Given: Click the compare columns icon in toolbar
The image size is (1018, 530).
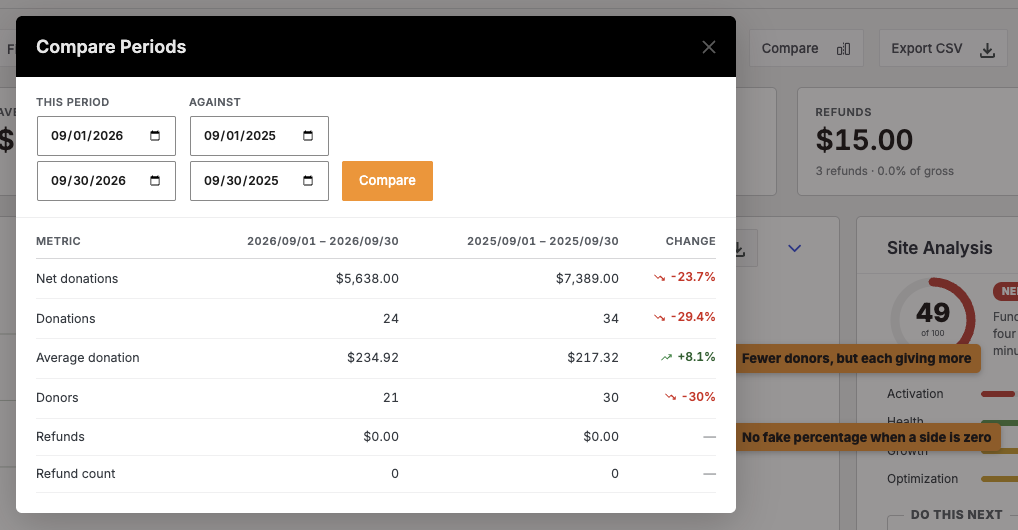Looking at the screenshot, I should coord(843,49).
